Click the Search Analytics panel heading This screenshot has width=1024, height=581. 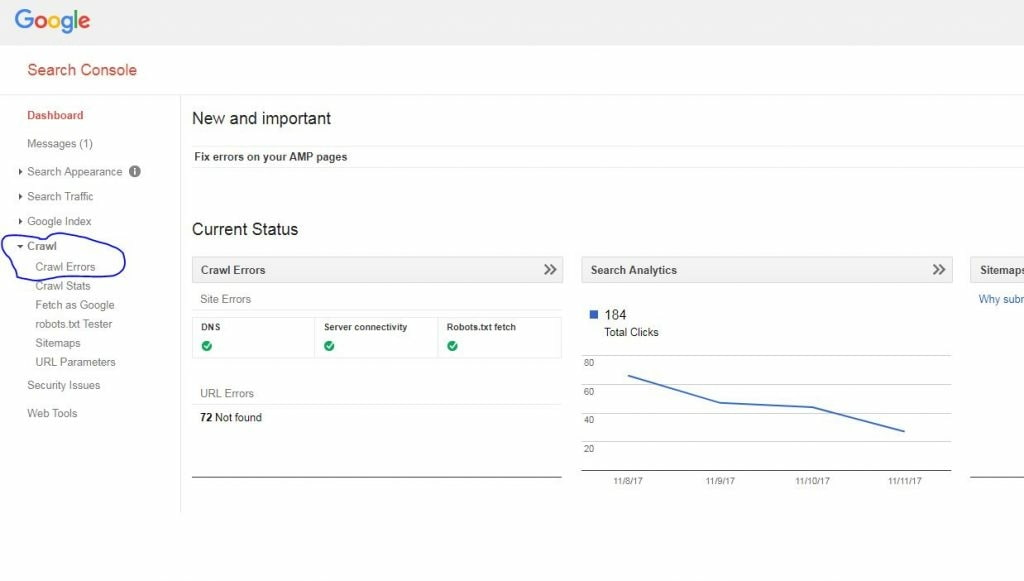(633, 270)
